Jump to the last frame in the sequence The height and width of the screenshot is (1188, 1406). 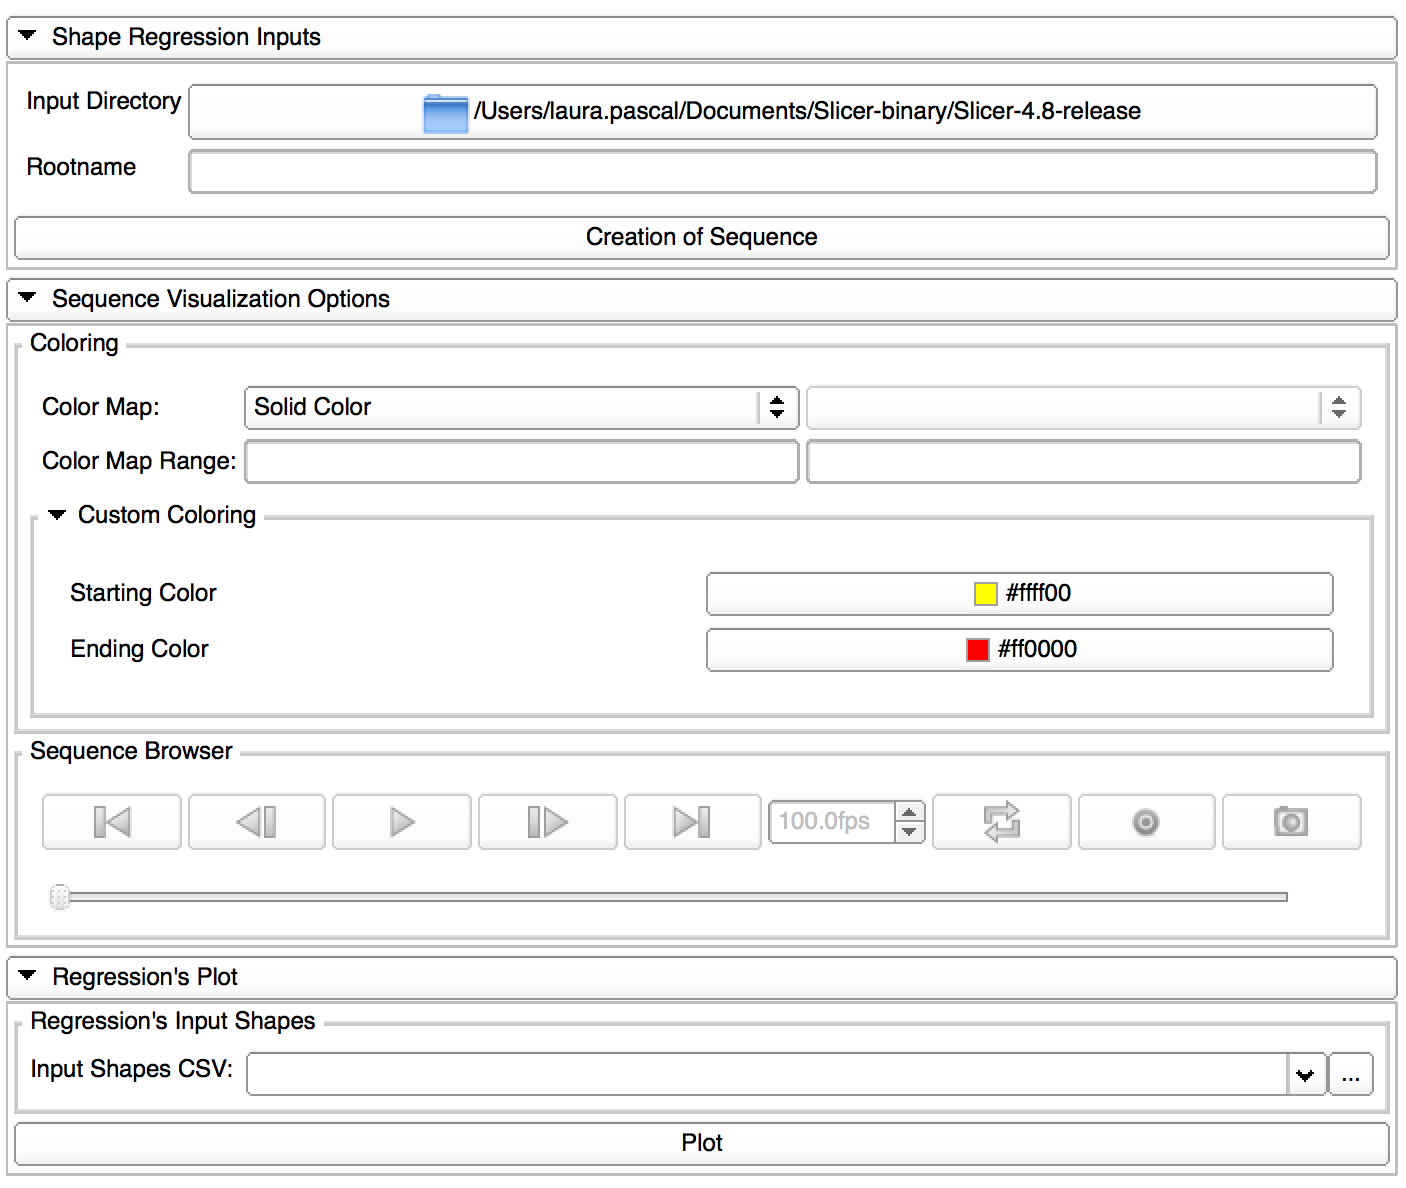(692, 822)
